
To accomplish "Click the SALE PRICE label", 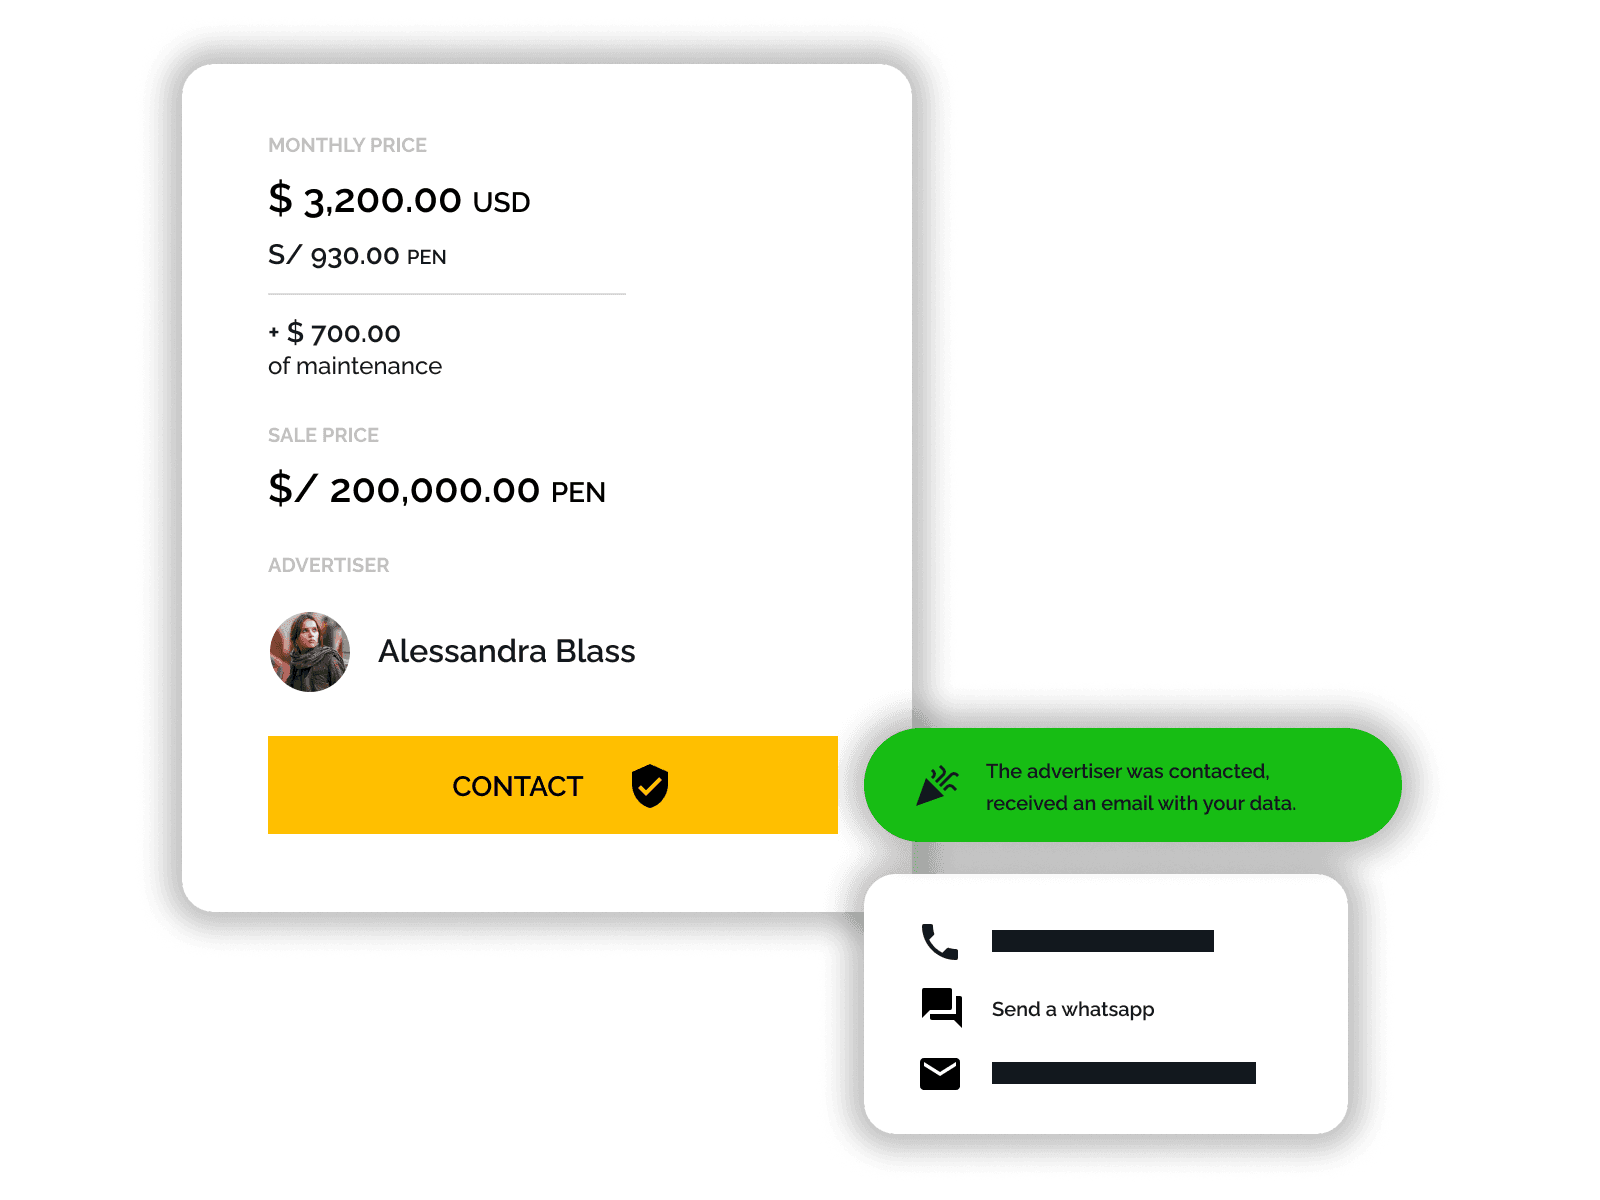I will pos(323,435).
